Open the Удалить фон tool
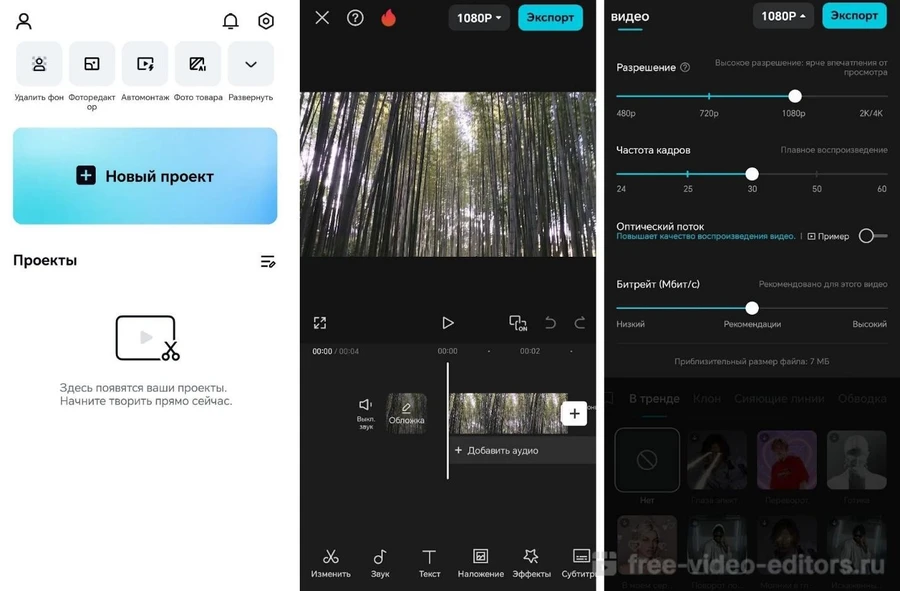 pos(39,65)
